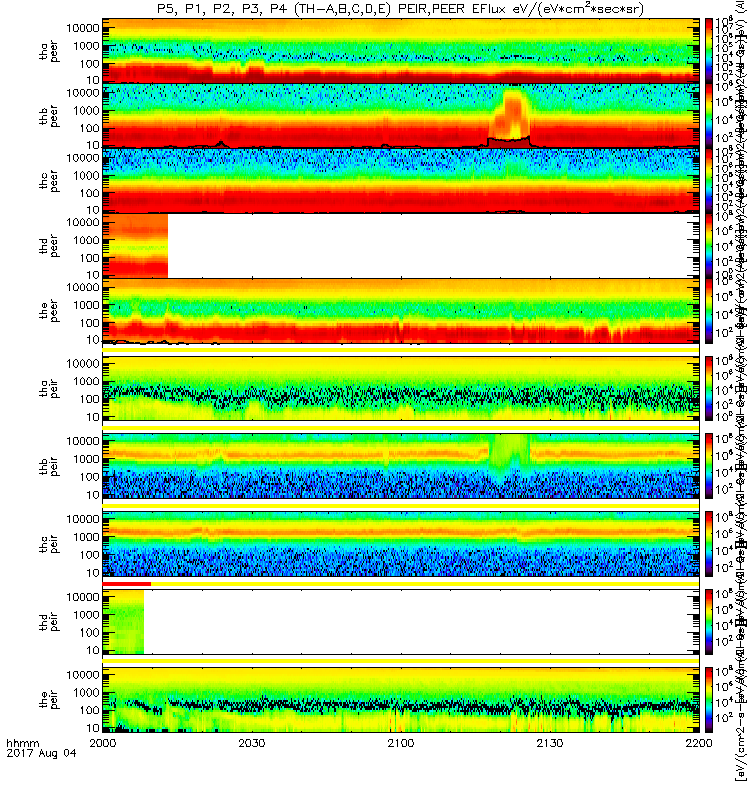The image size is (750, 800).
Task: Click the "2017 Aug 04" date label
Action: coord(41,753)
